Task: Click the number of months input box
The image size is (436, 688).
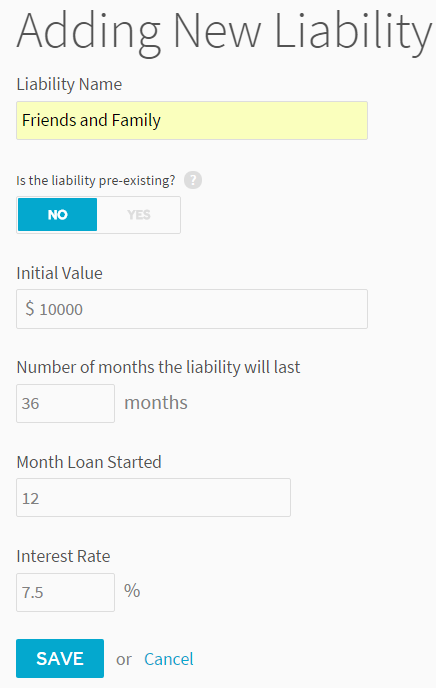Action: [x=65, y=404]
